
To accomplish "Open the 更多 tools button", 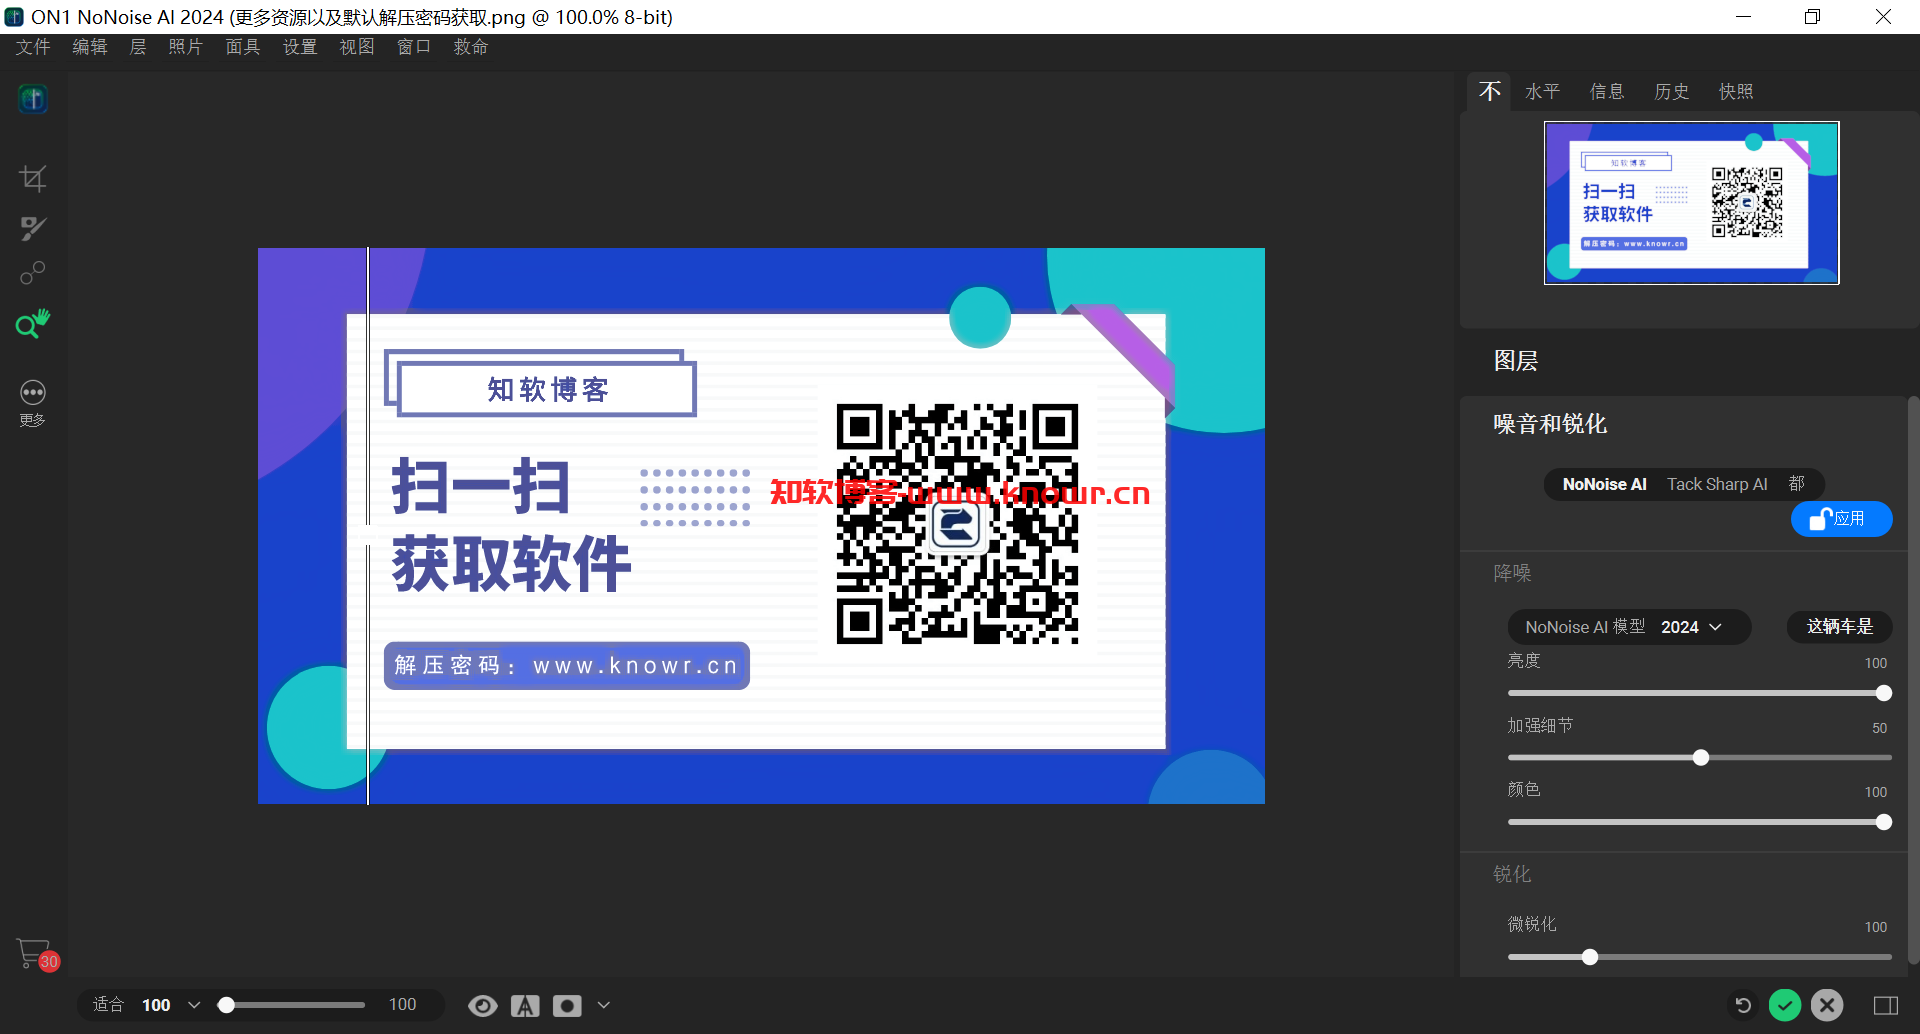I will [x=33, y=403].
